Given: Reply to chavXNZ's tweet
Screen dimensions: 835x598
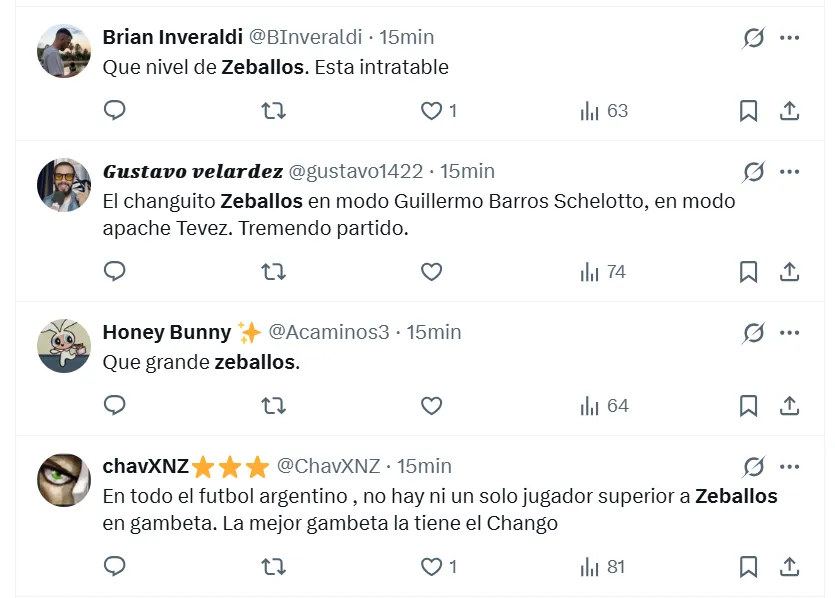Looking at the screenshot, I should point(115,567).
